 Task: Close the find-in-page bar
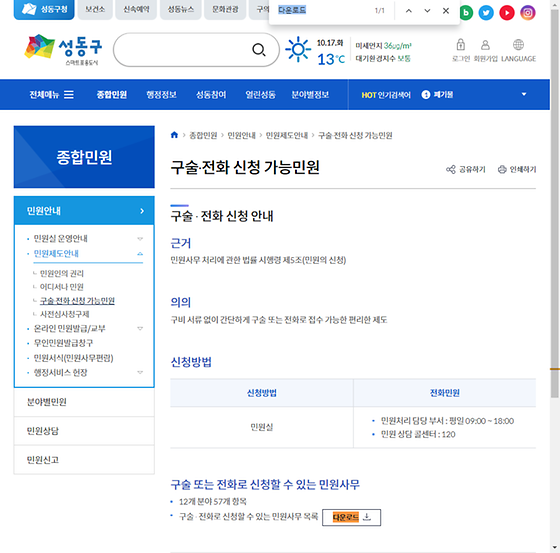(446, 11)
